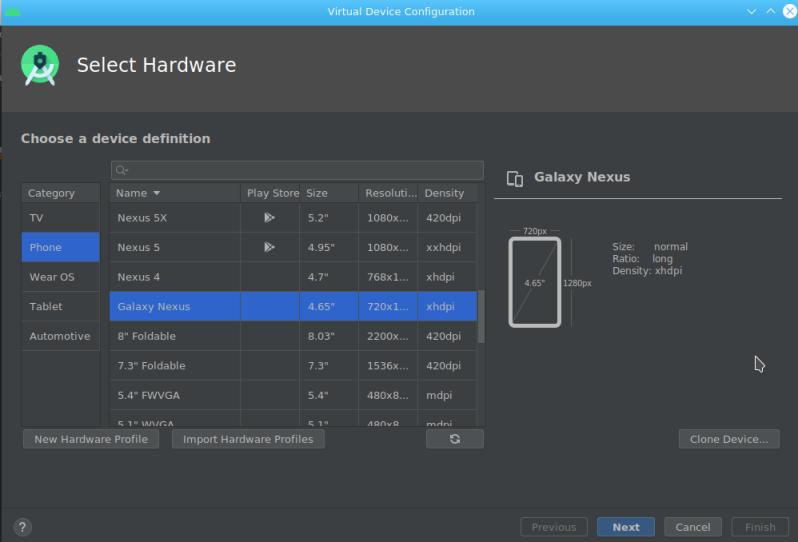Select the 5.4" FWVGA device row
The width and height of the screenshot is (798, 542).
[294, 395]
